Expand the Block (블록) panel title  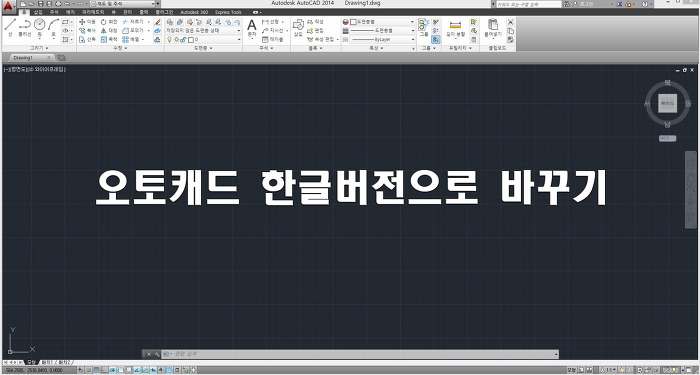pos(316,48)
